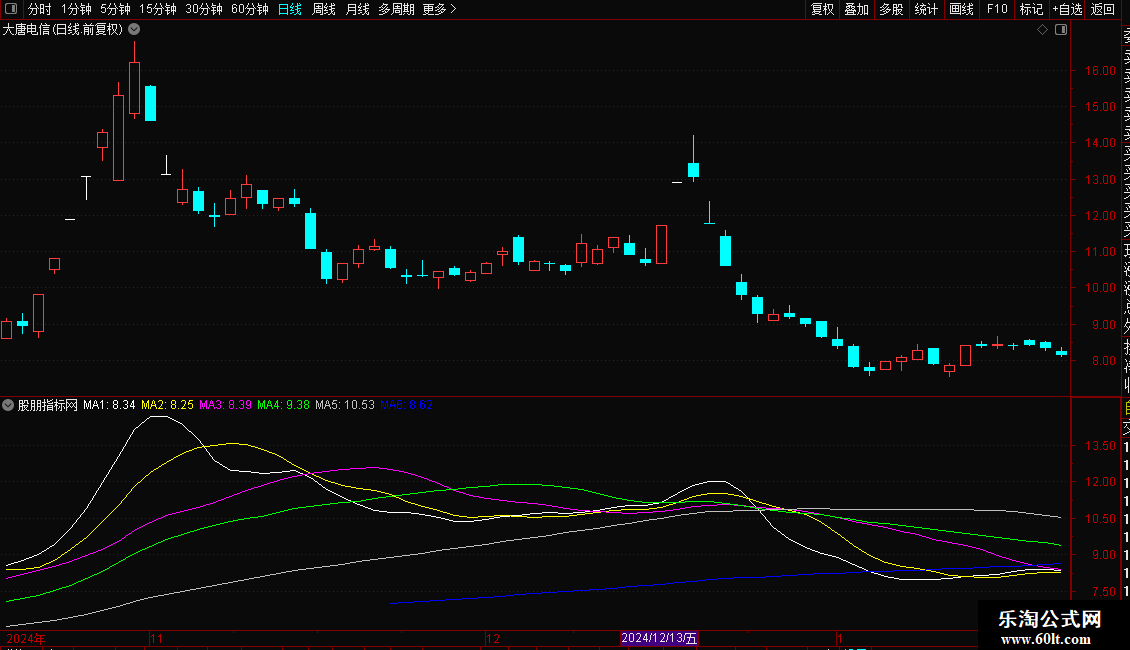
Task: Switch to the 60分钟 period
Action: click(249, 9)
